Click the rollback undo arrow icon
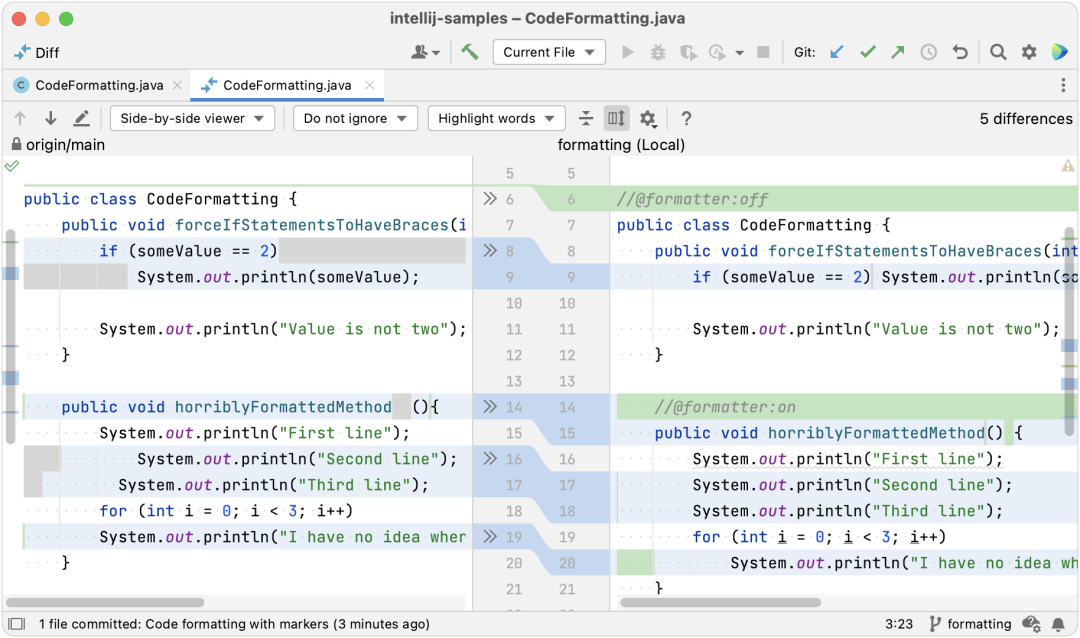 click(x=959, y=52)
